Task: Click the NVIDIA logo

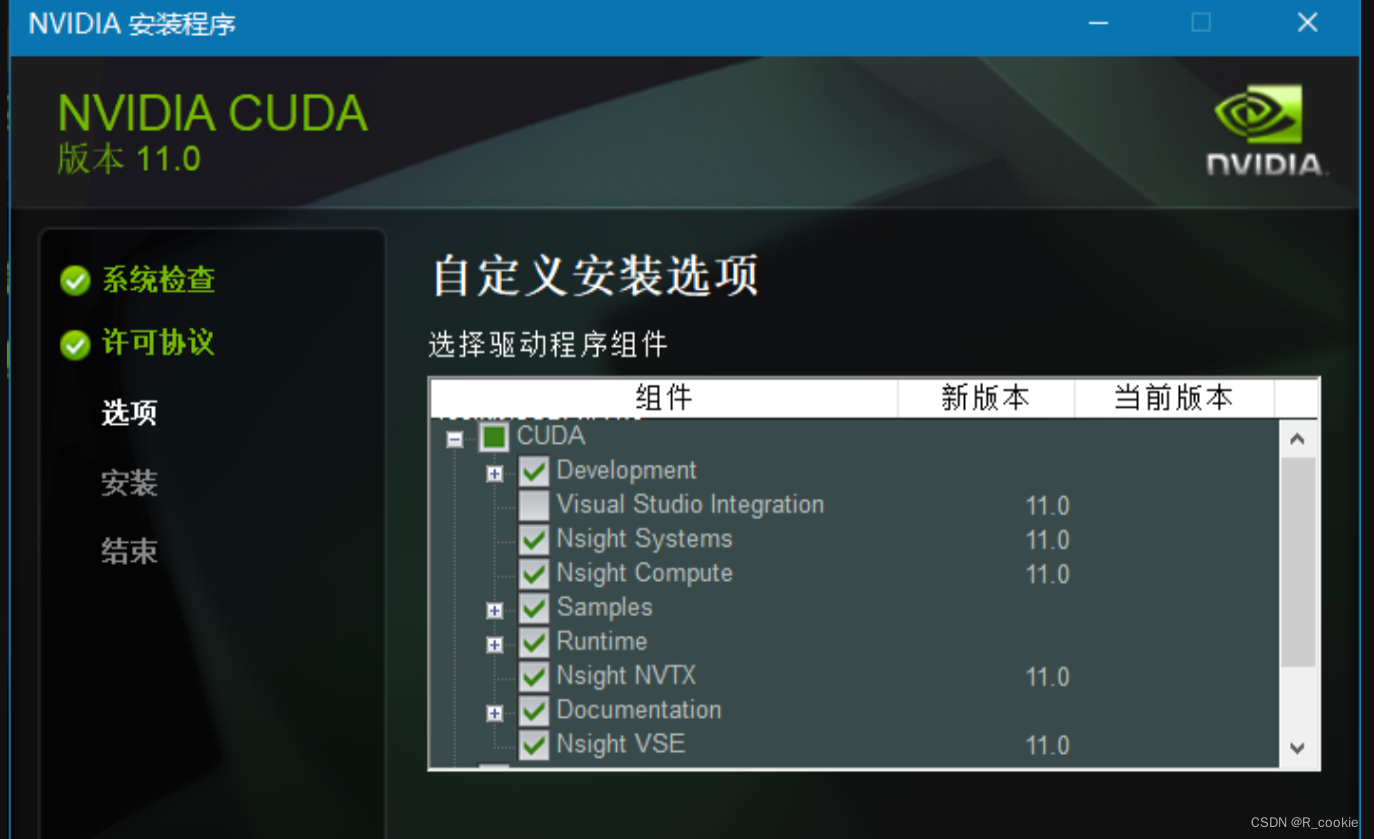Action: (x=1265, y=130)
